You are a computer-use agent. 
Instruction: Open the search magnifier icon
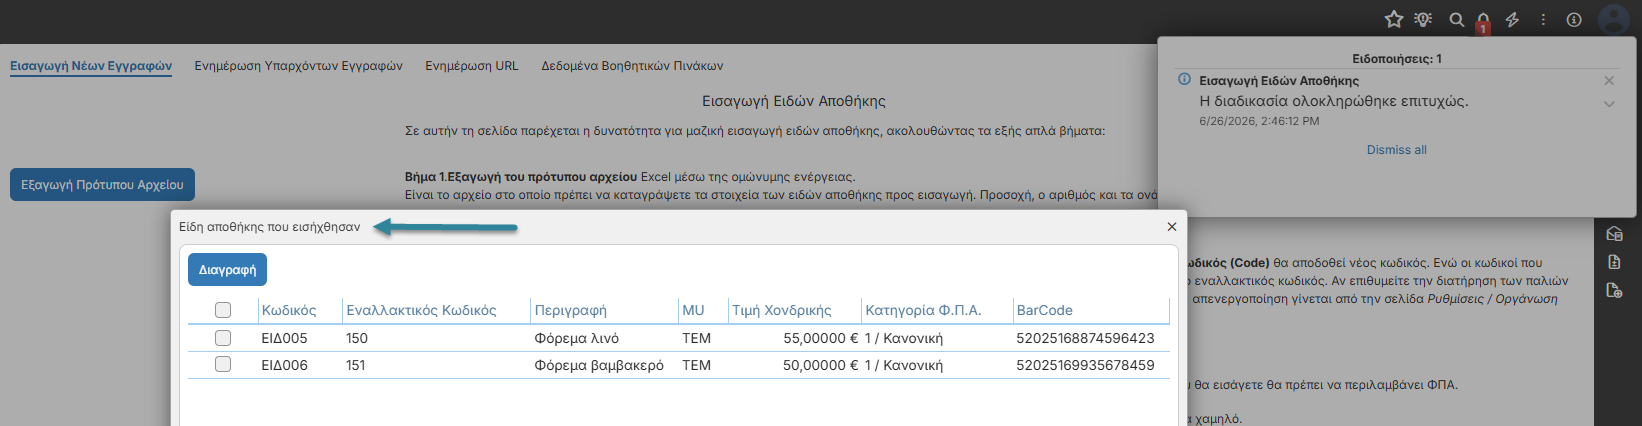[x=1457, y=19]
